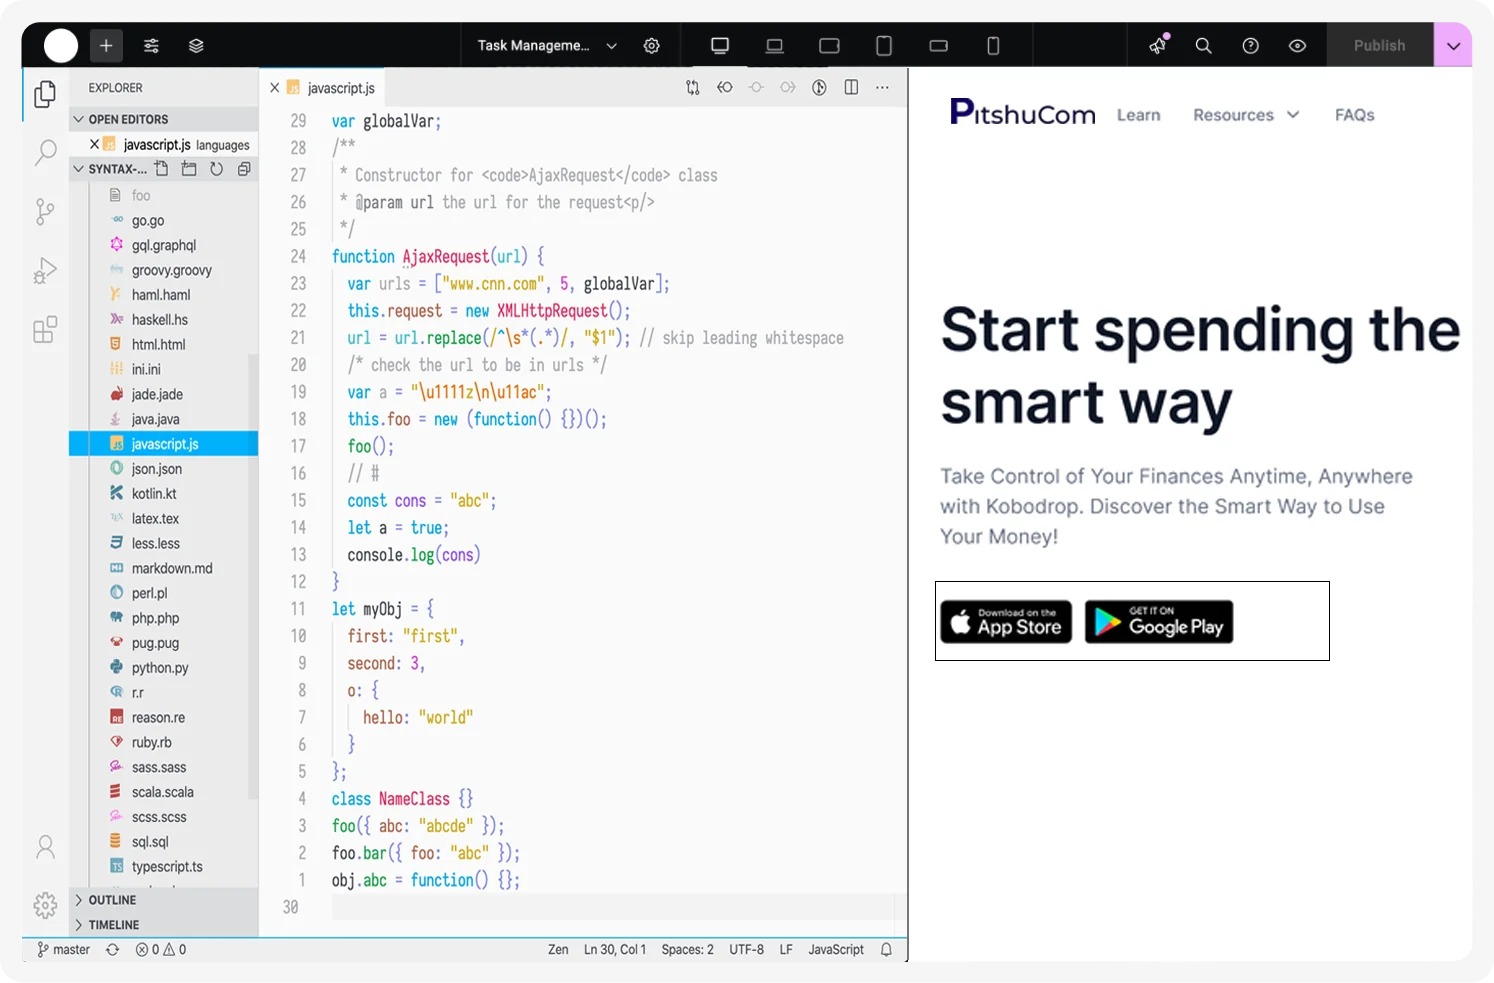The width and height of the screenshot is (1494, 983).
Task: Click the master branch in status bar
Action: [63, 950]
